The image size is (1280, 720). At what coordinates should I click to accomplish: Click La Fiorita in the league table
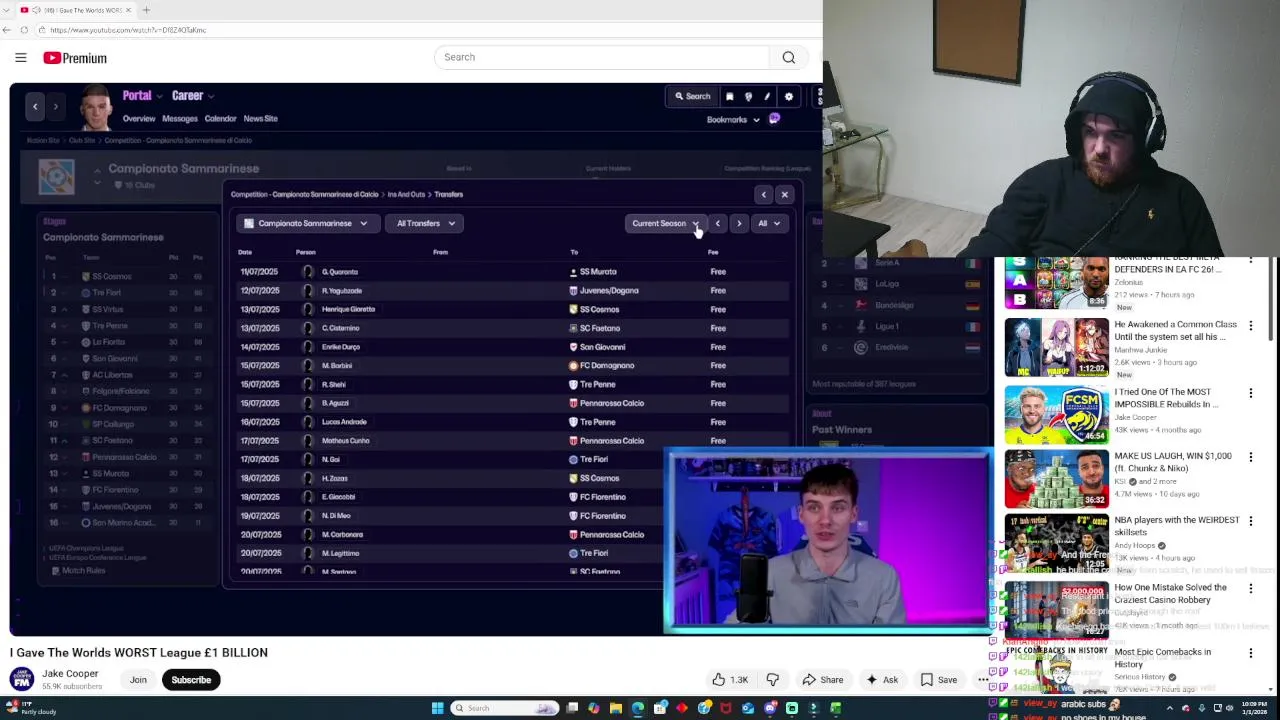[108, 342]
